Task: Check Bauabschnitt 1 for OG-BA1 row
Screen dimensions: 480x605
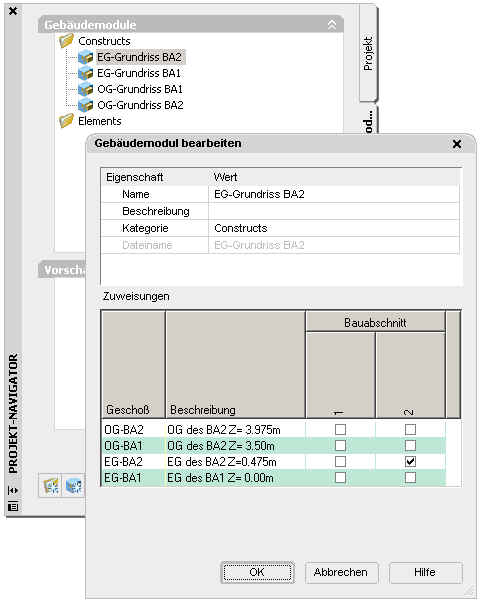Action: tap(340, 446)
